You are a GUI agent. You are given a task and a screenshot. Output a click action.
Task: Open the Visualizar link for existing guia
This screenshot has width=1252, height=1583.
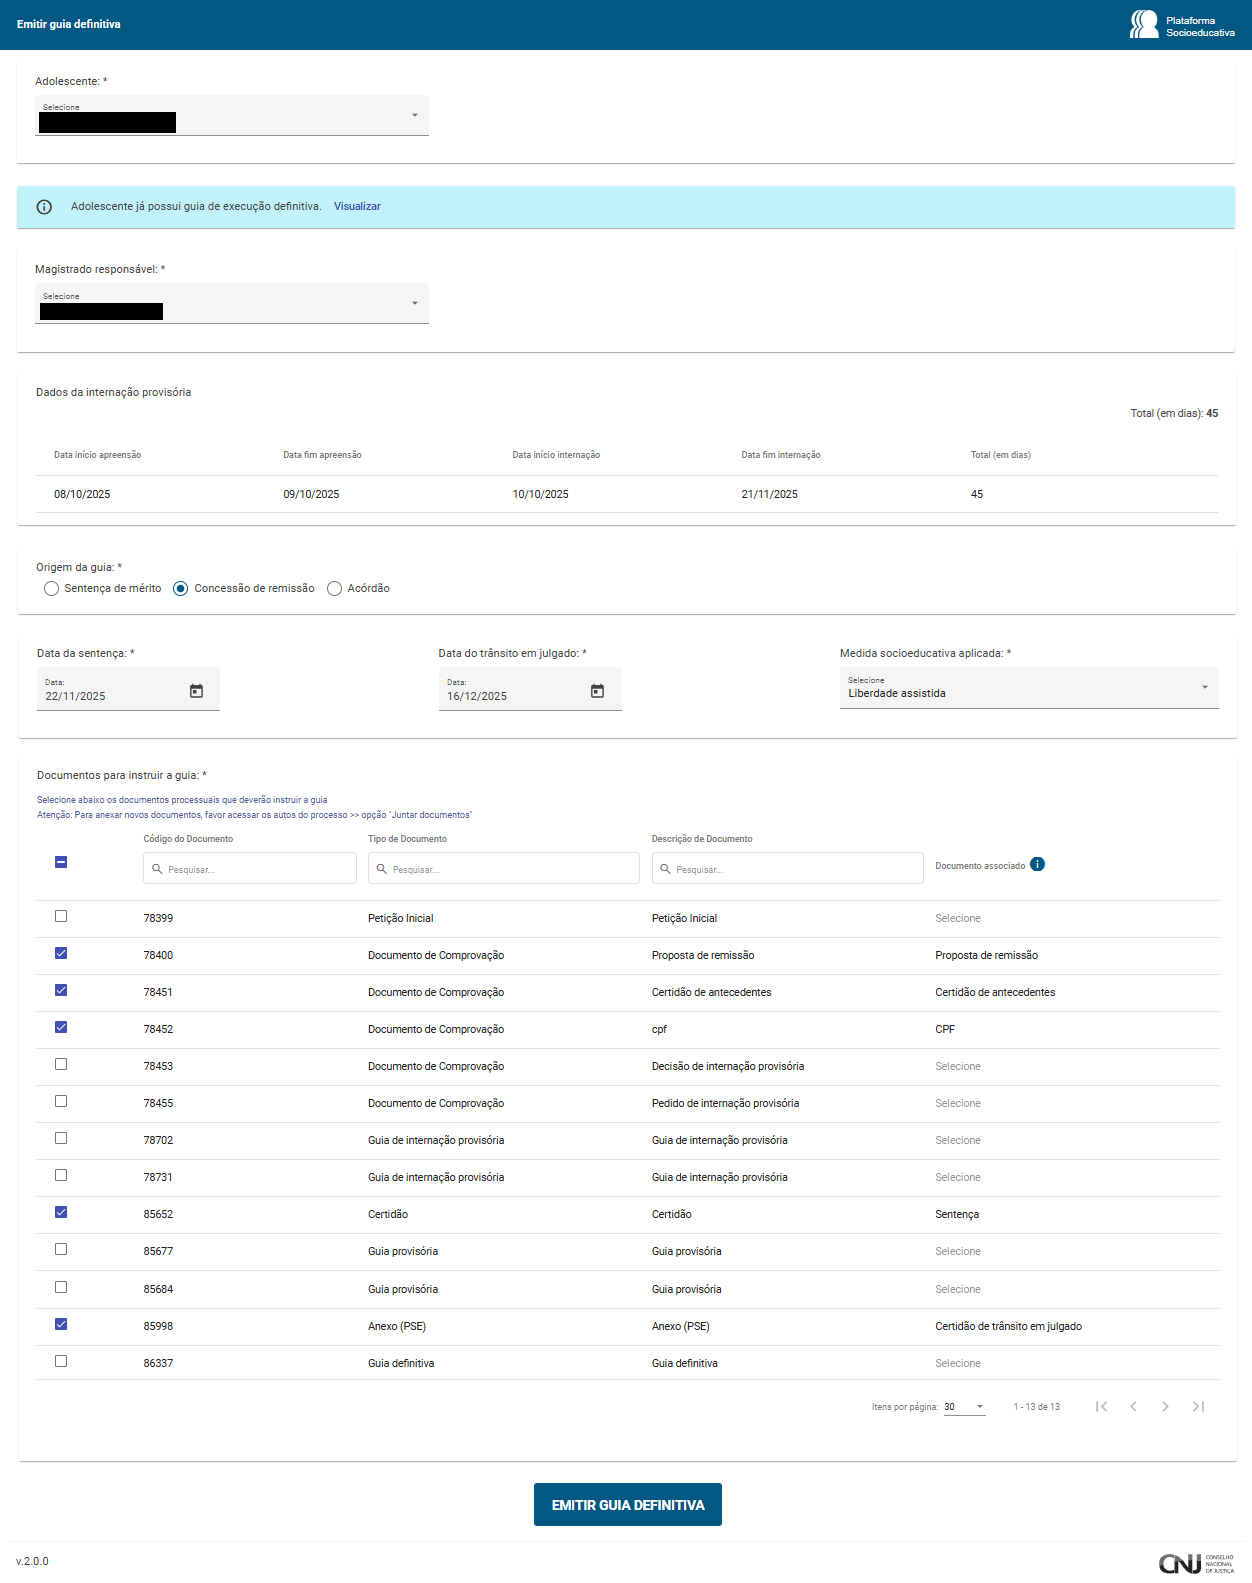357,207
